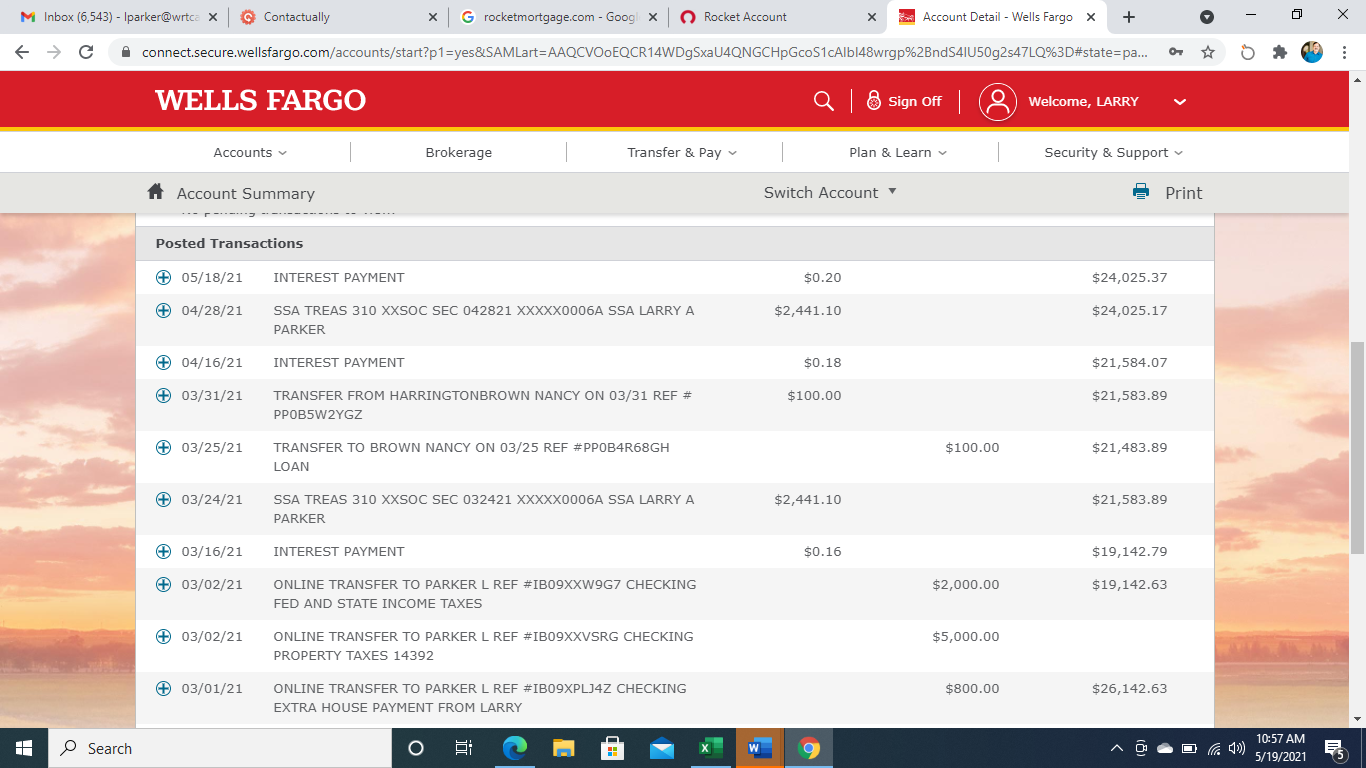Open the Welcome, LARRY user dropdown

(1107, 101)
